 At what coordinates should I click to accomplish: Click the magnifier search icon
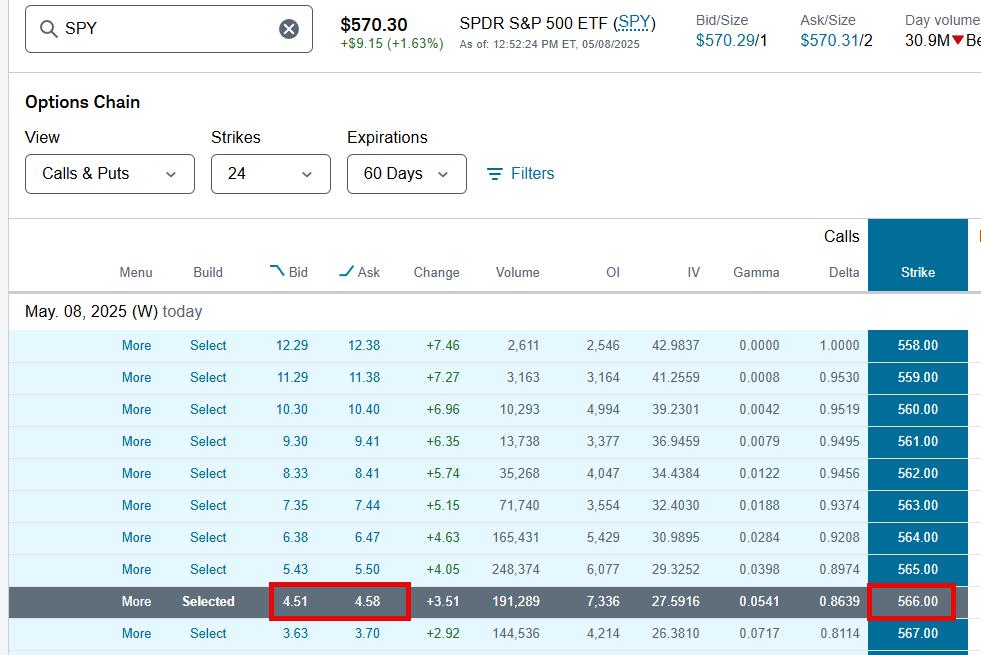pos(48,29)
